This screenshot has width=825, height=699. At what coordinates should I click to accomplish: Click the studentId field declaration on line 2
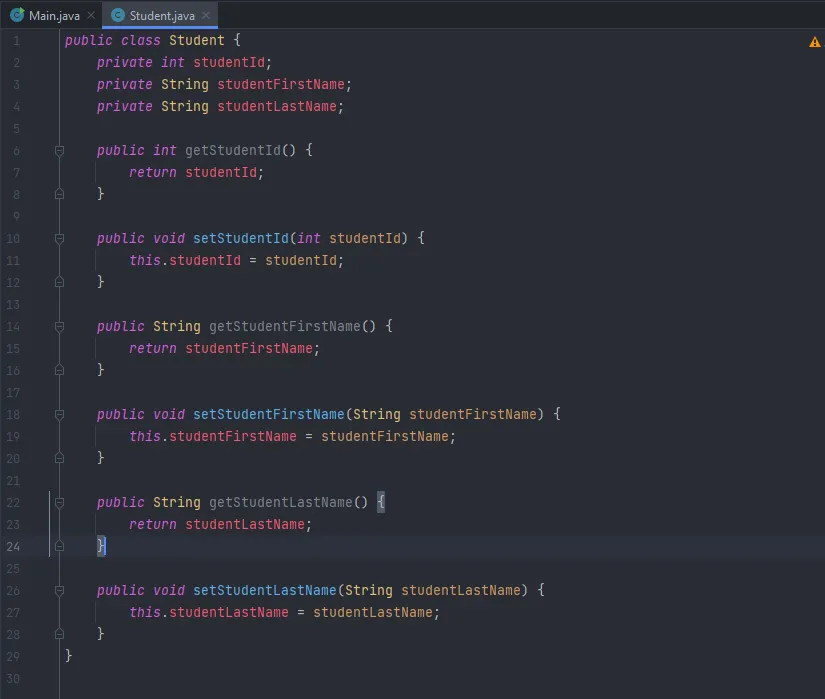click(x=229, y=63)
